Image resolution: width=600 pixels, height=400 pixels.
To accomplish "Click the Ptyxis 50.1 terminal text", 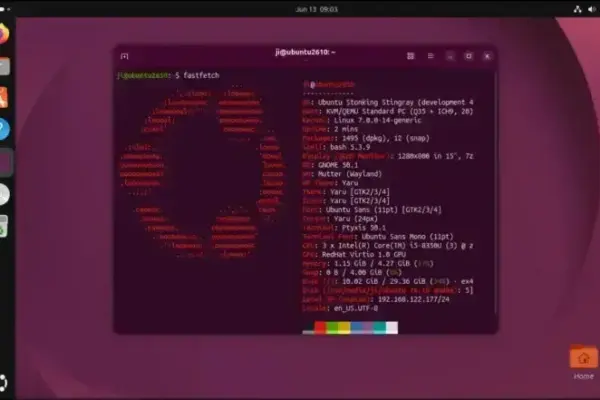I will pos(364,228).
